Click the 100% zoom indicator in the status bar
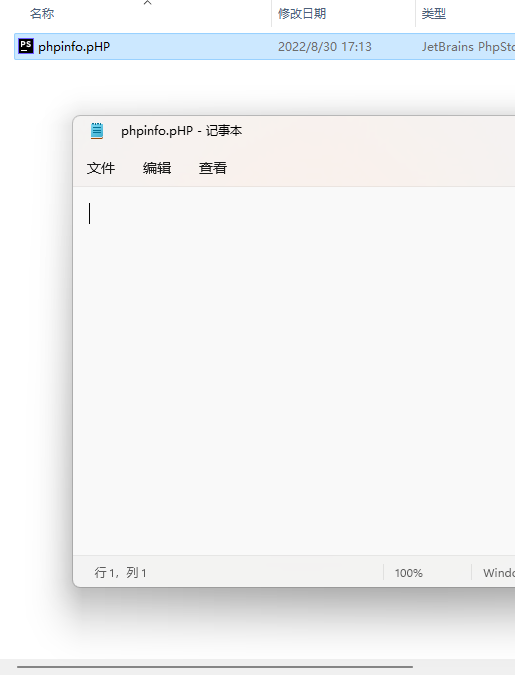Image resolution: width=515 pixels, height=675 pixels. pos(409,573)
